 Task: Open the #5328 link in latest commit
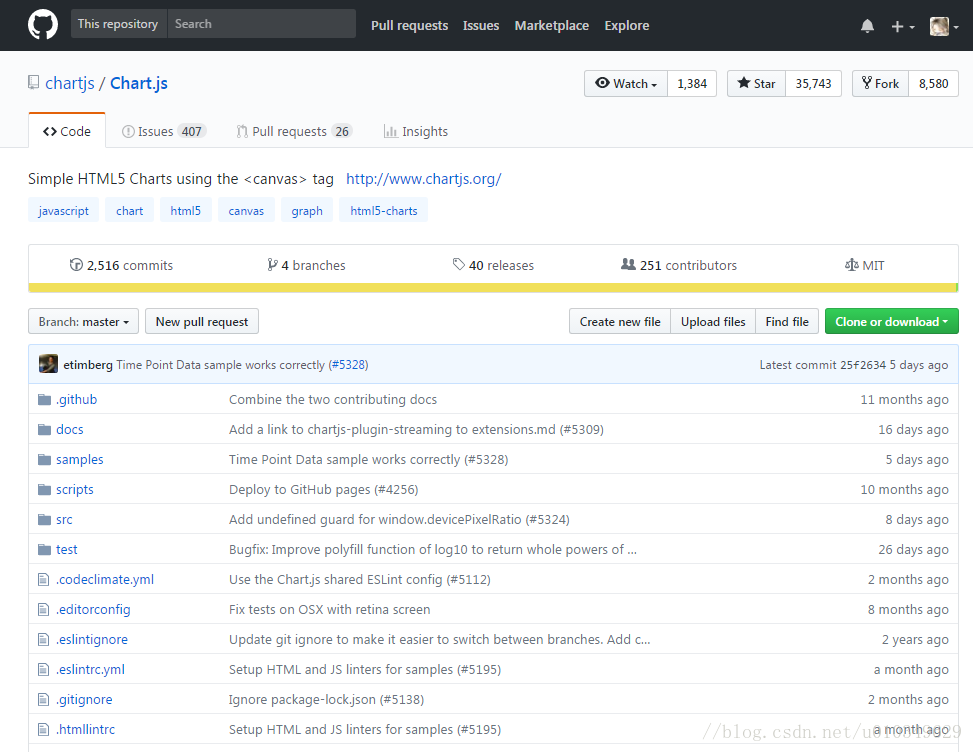pyautogui.click(x=348, y=365)
